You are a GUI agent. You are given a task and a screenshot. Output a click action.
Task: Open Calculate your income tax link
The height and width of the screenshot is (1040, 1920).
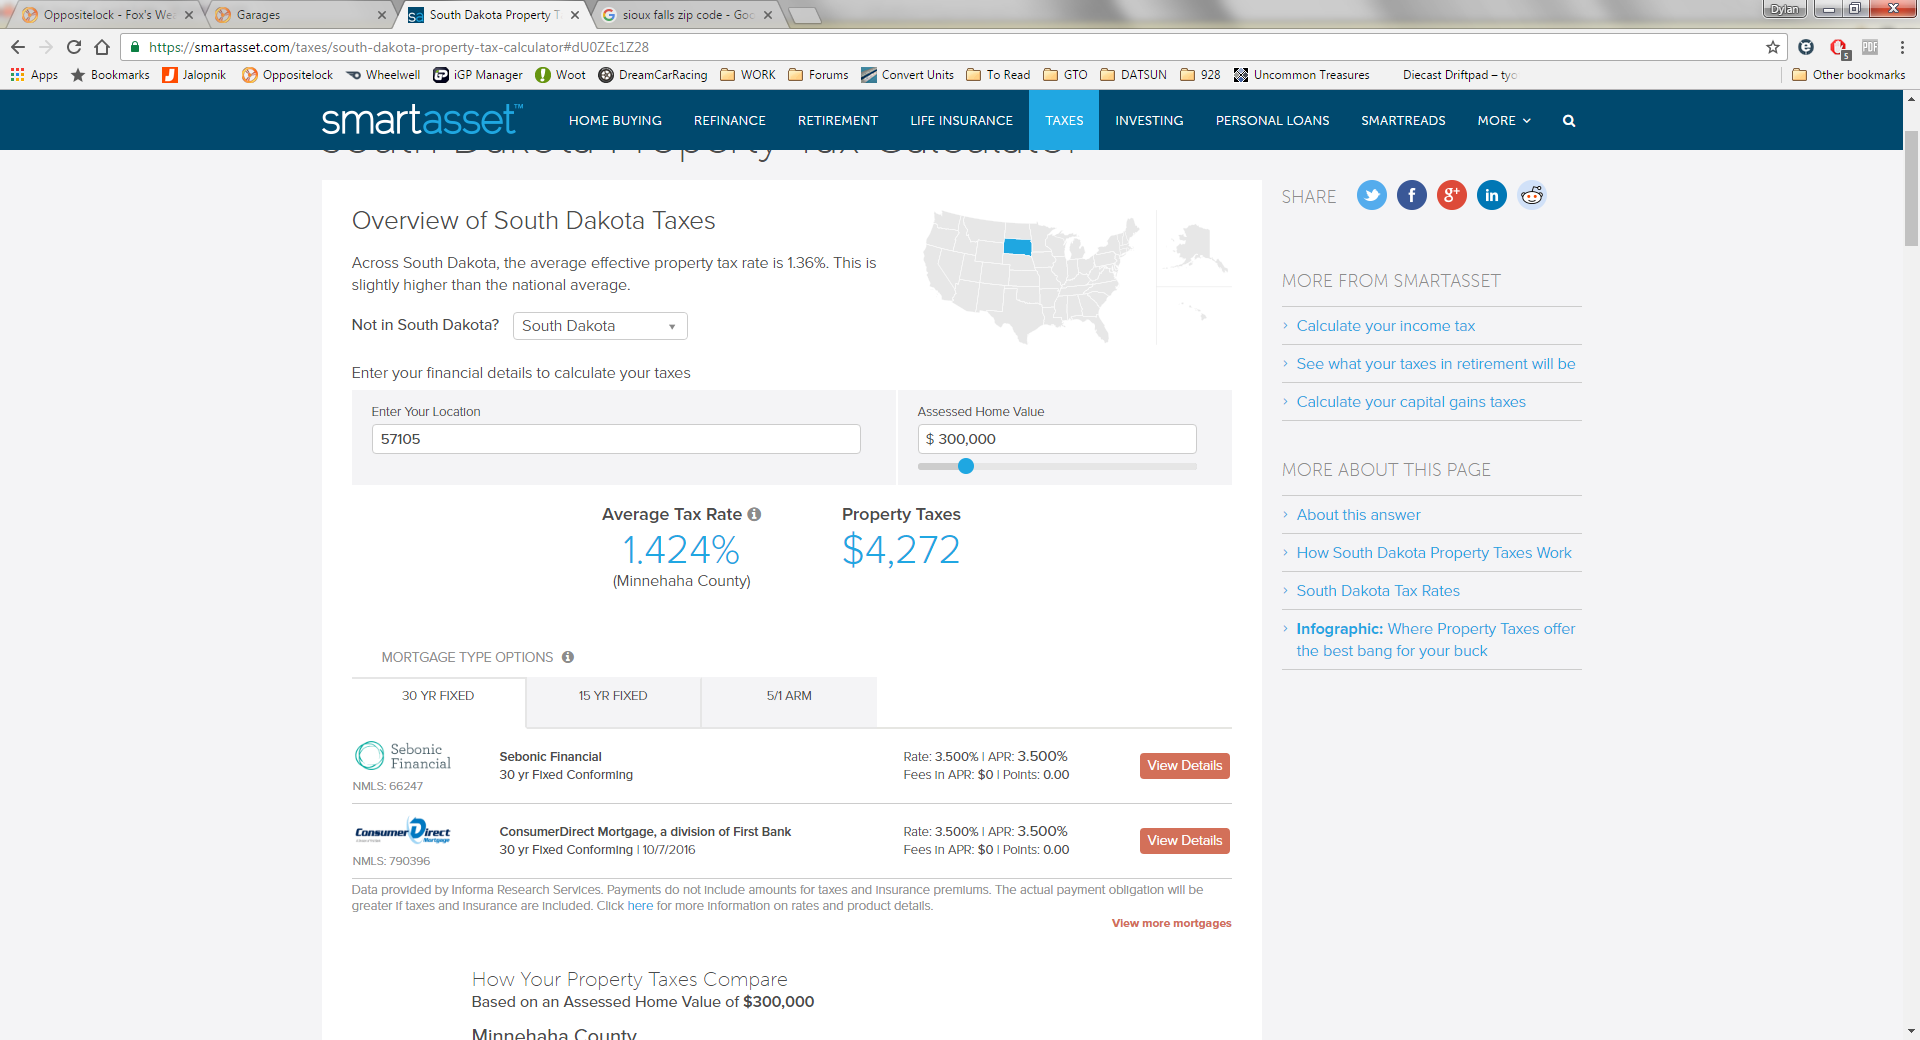pyautogui.click(x=1385, y=326)
